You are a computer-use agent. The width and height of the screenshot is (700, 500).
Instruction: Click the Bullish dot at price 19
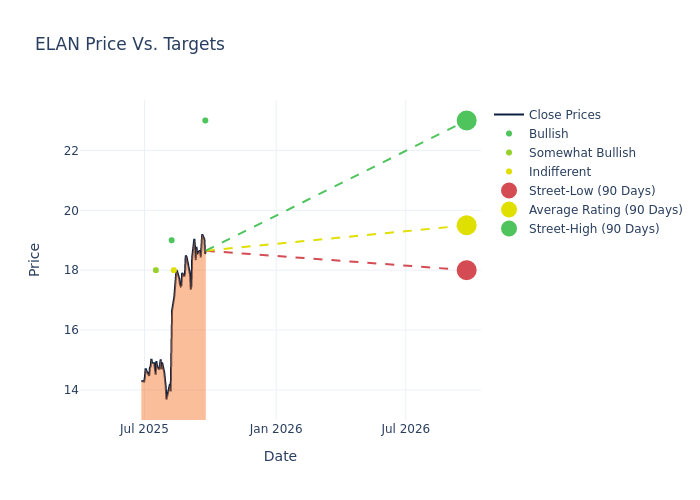point(171,240)
